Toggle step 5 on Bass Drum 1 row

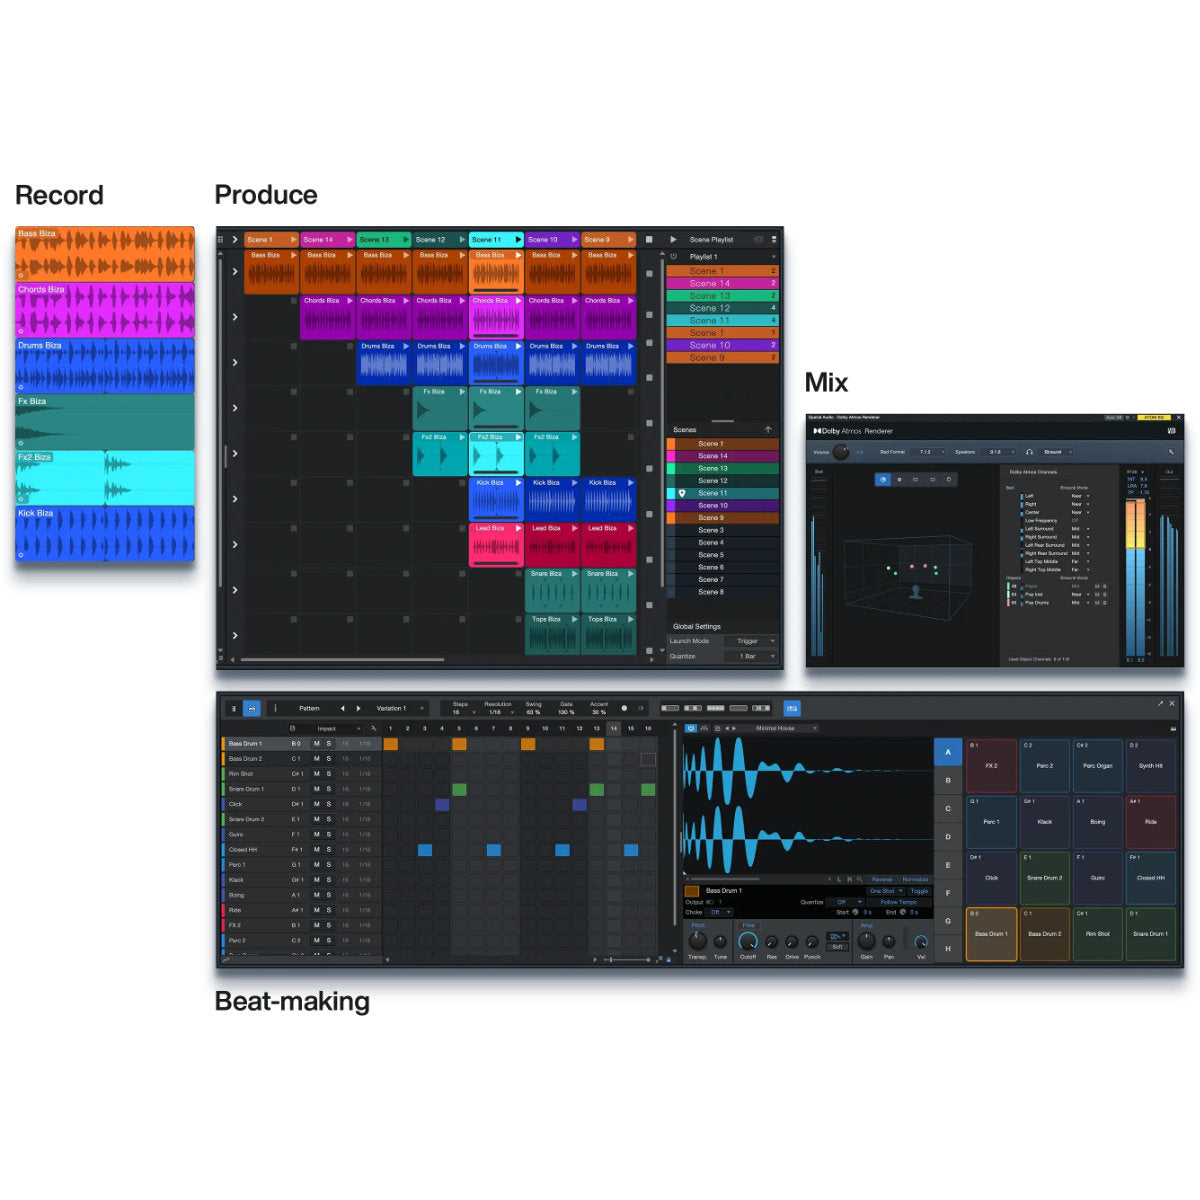pyautogui.click(x=459, y=744)
